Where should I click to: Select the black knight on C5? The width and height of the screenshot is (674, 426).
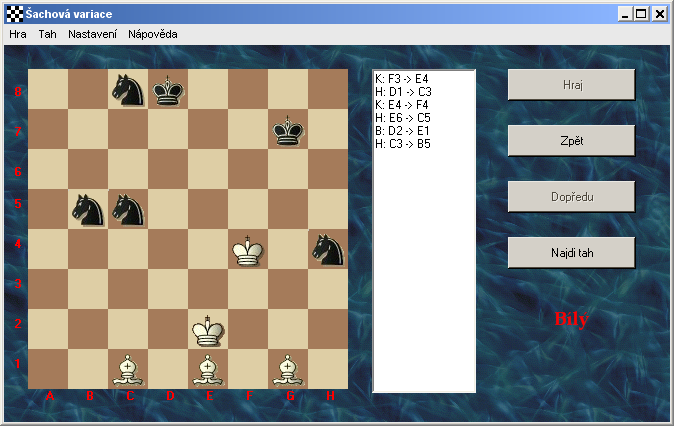click(128, 209)
